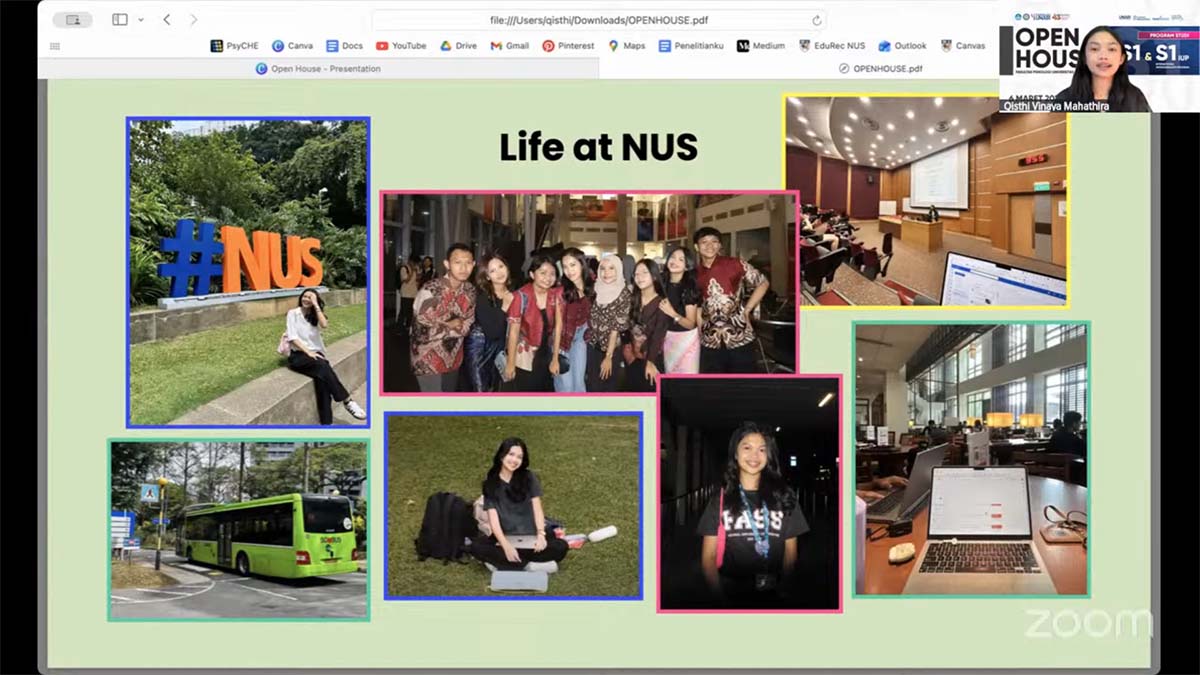The width and height of the screenshot is (1200, 675).
Task: Click the #NUS sign photo on slide
Action: coord(248,272)
